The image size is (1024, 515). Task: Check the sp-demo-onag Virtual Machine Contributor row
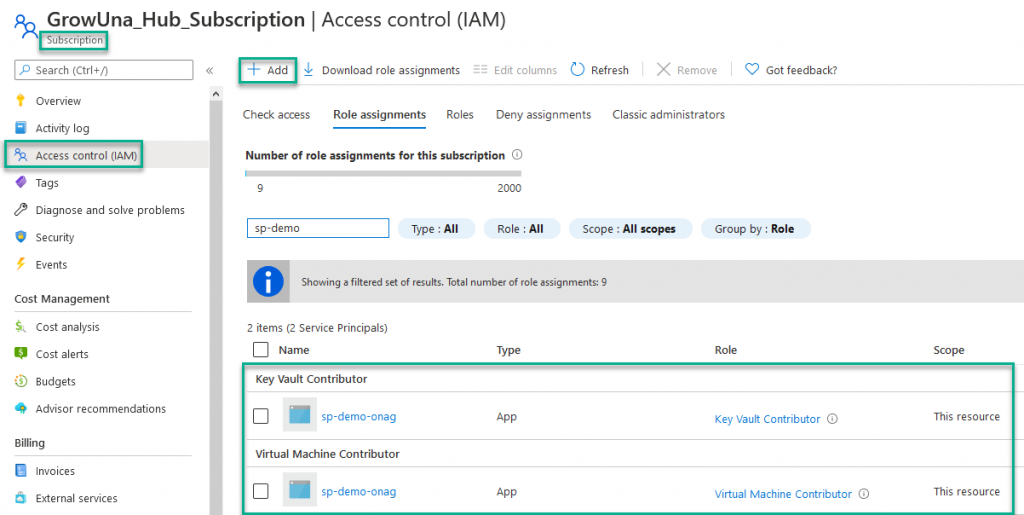click(x=261, y=491)
